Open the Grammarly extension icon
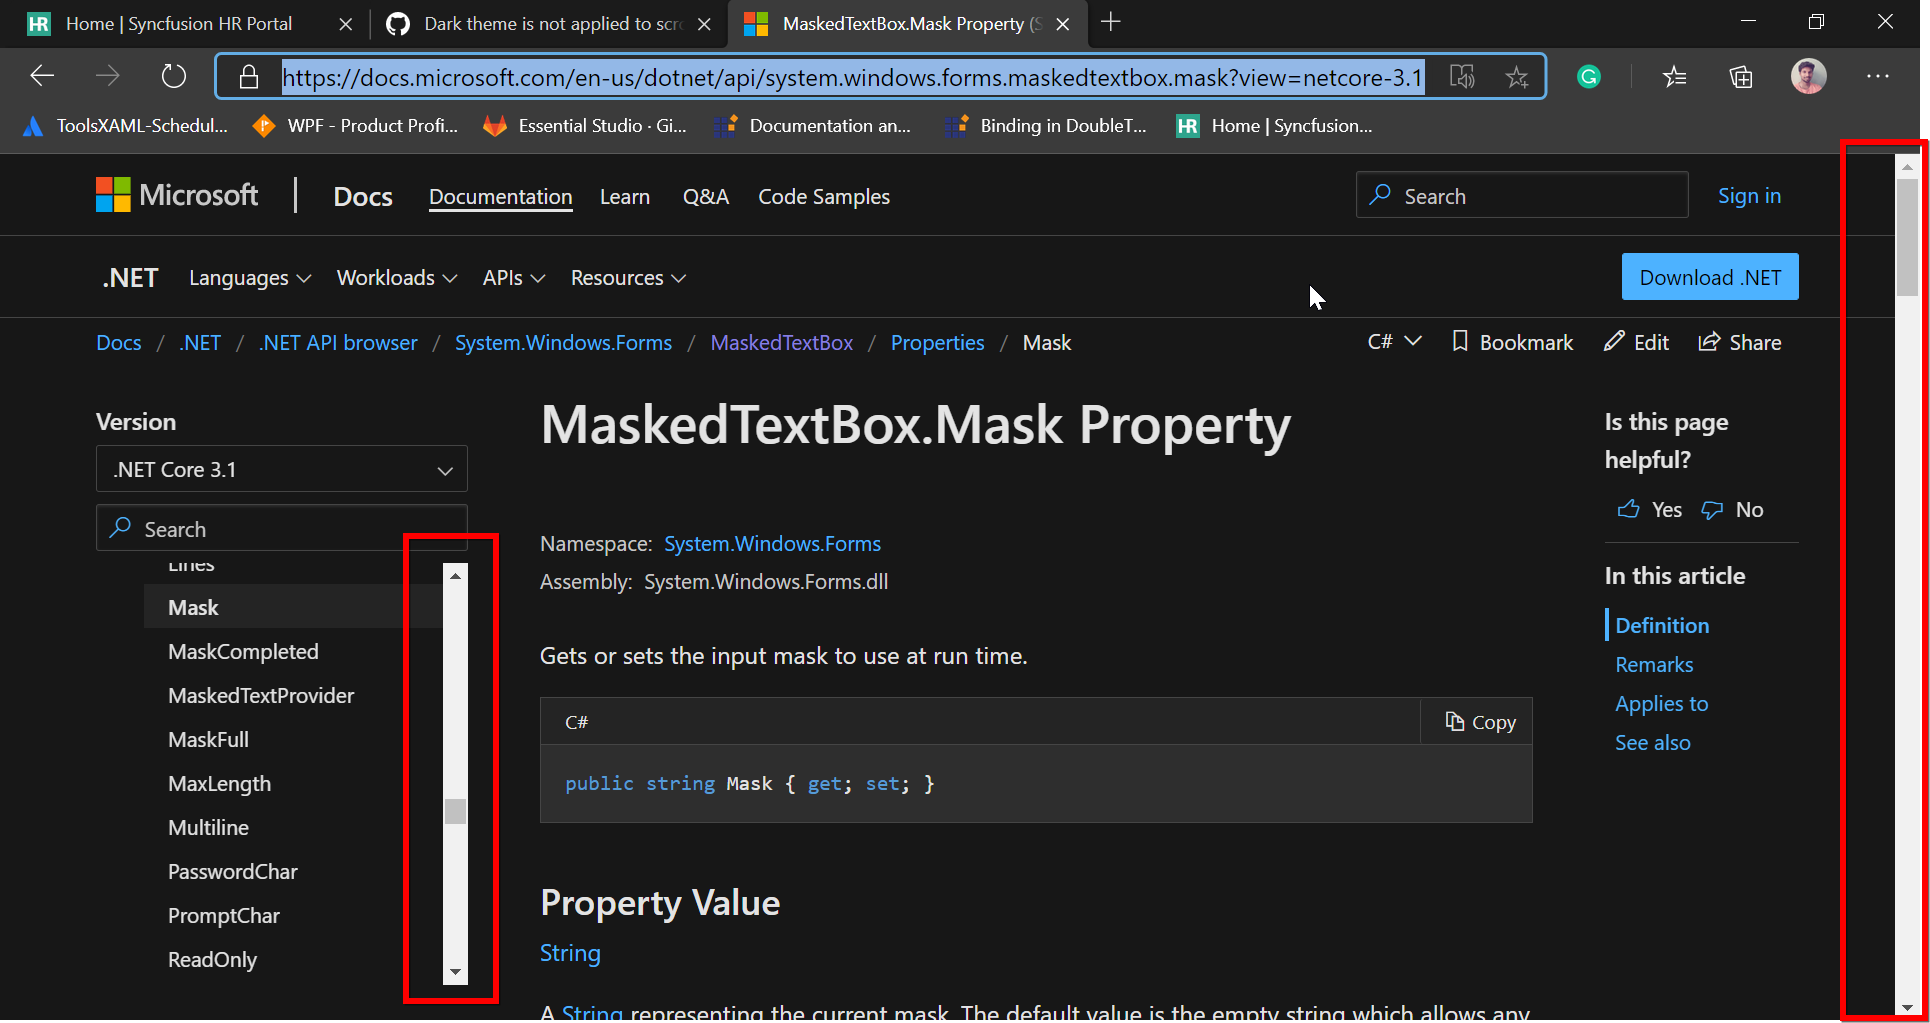 [1589, 76]
